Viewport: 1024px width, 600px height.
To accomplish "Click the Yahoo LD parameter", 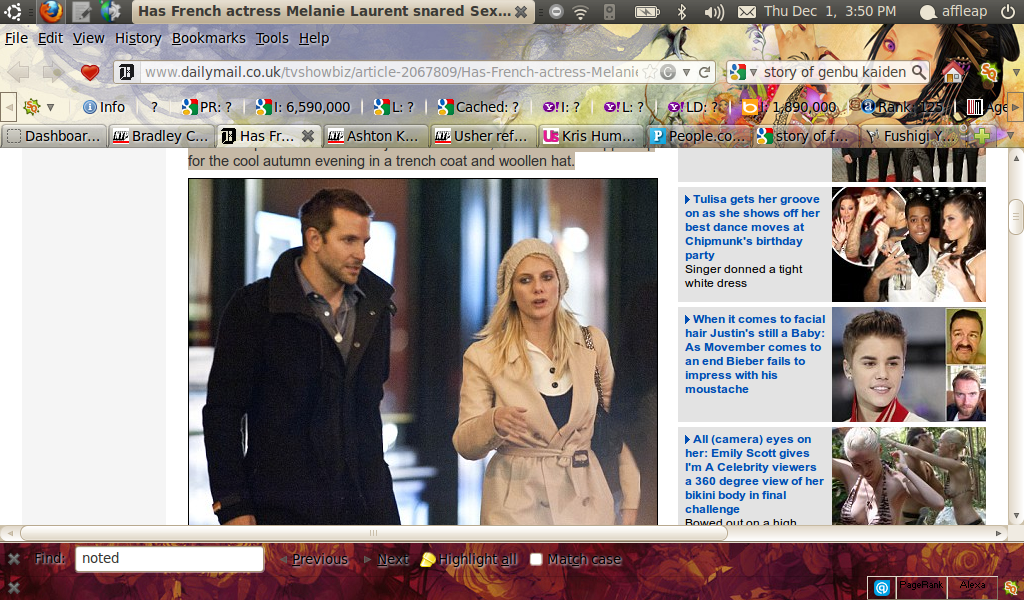I will coord(692,107).
